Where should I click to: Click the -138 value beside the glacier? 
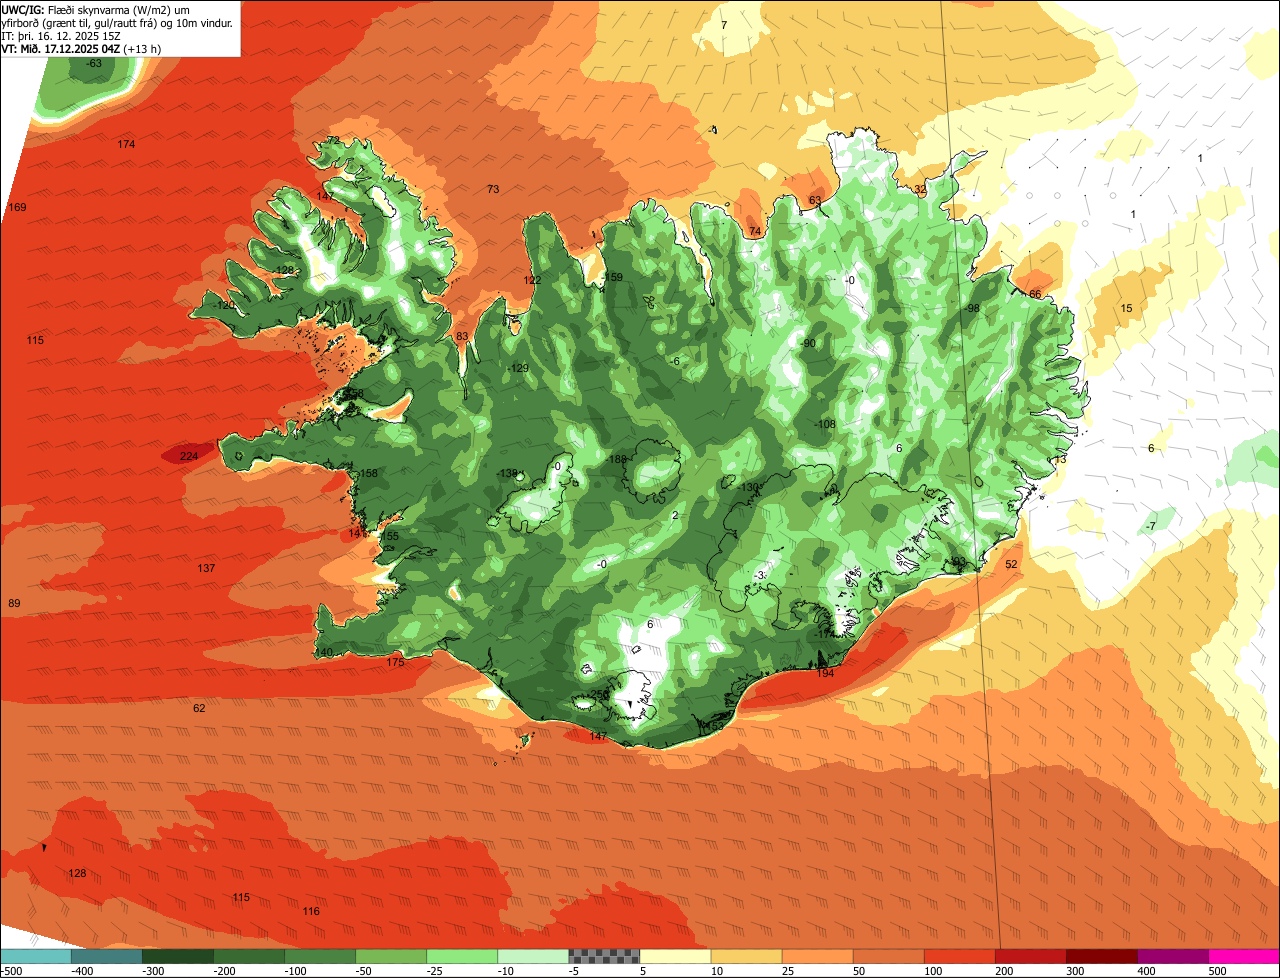point(508,473)
